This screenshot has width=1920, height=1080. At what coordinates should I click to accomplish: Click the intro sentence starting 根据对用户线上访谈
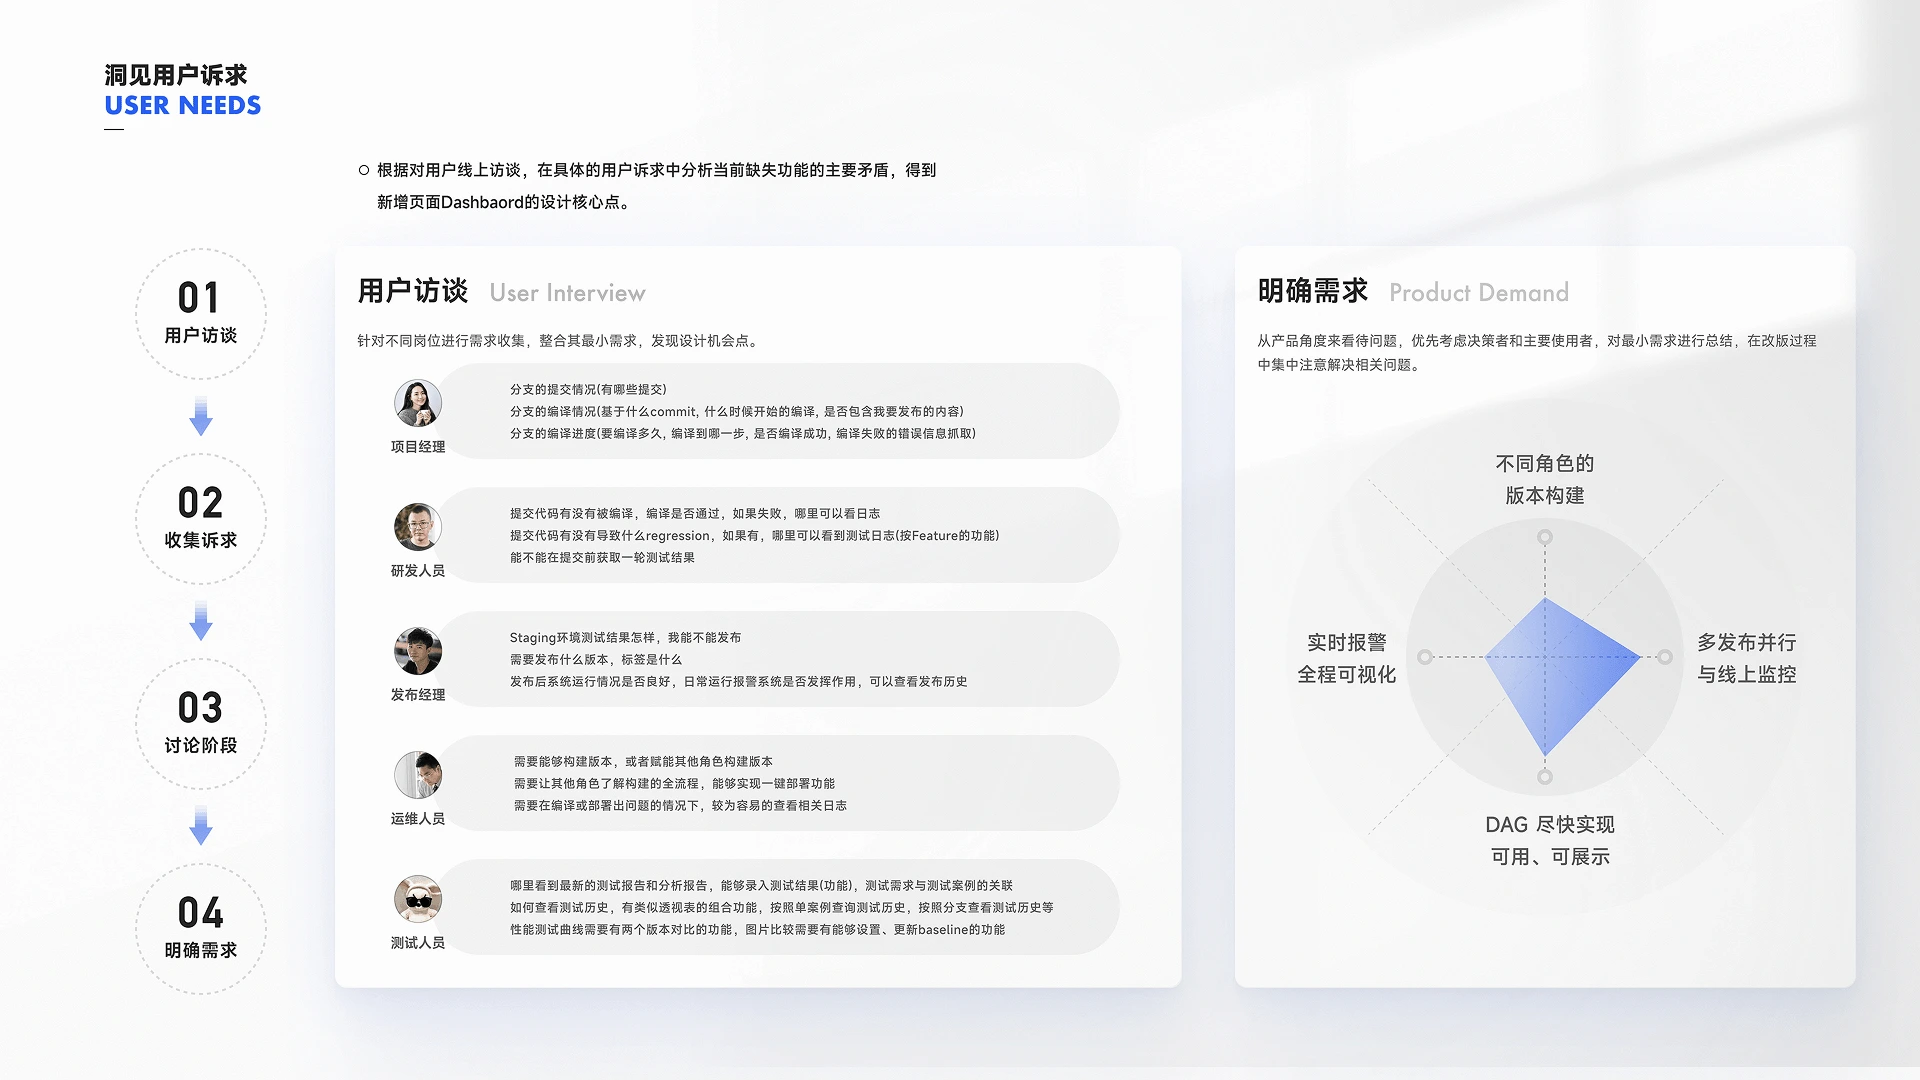point(656,171)
